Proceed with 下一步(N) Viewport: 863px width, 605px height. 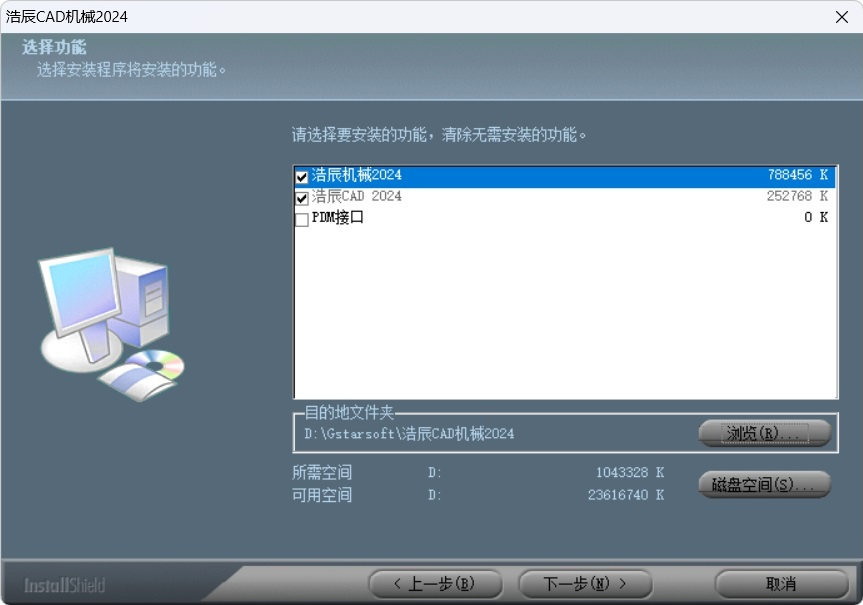(x=584, y=584)
